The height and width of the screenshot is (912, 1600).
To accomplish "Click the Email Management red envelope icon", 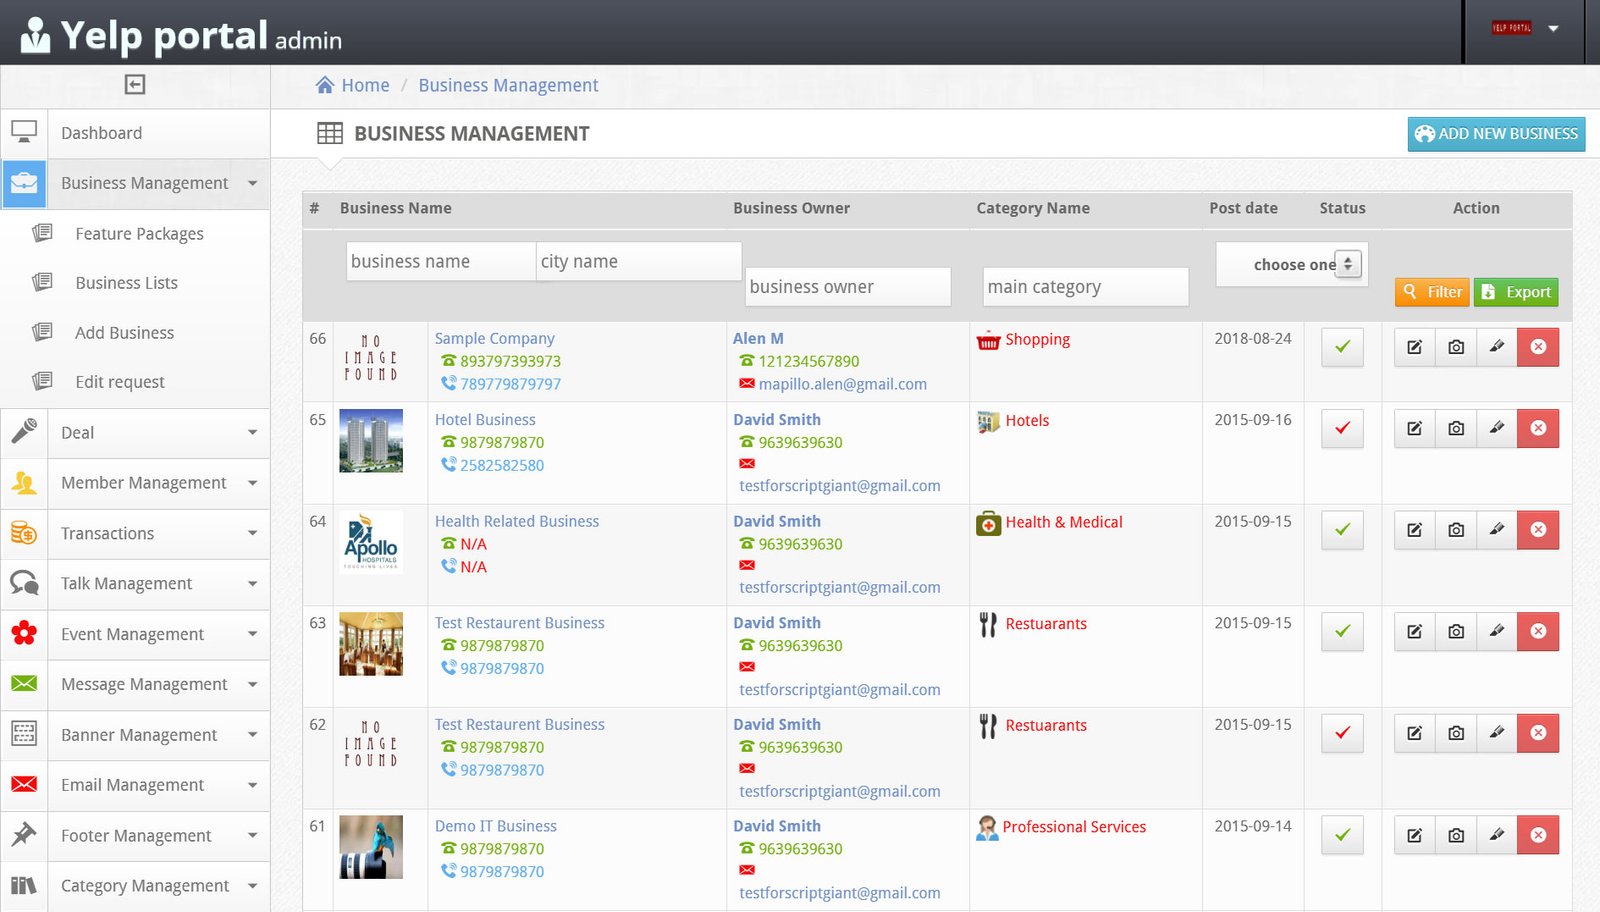I will point(24,784).
